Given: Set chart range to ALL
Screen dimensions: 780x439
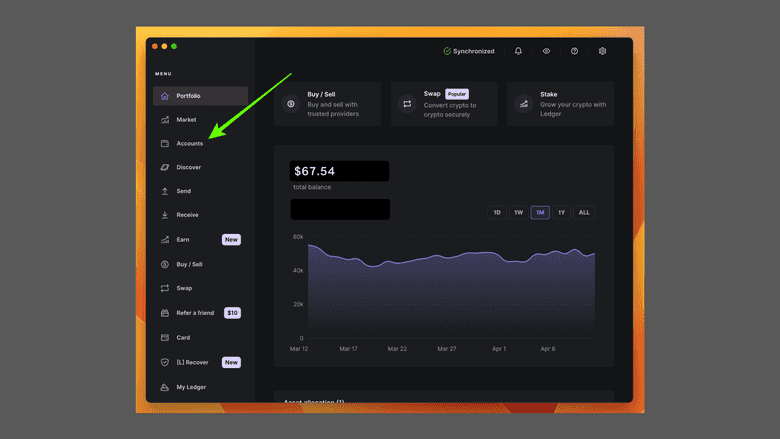Looking at the screenshot, I should 584,212.
